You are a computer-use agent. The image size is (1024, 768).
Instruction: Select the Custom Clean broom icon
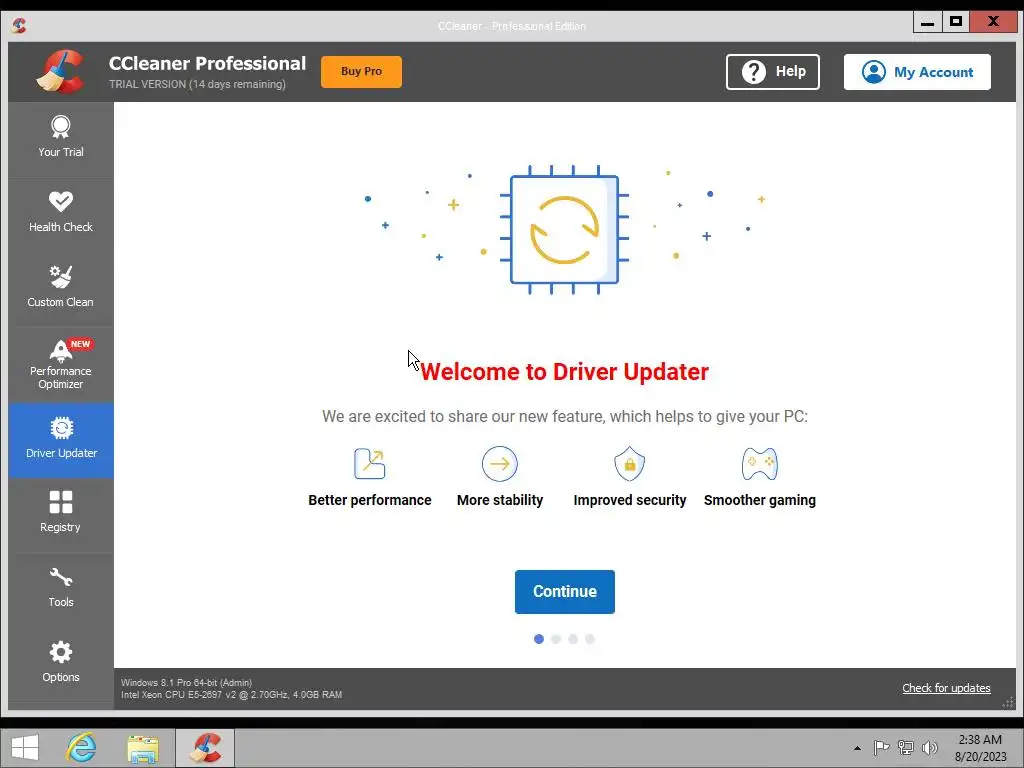(x=61, y=277)
